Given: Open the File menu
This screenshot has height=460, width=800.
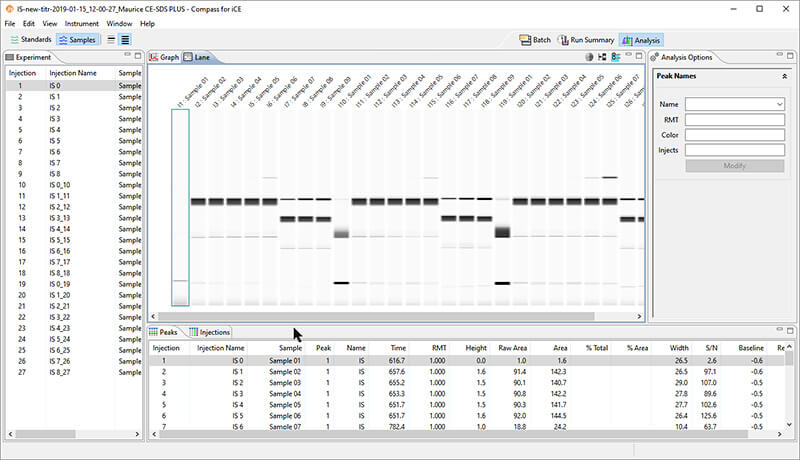Looking at the screenshot, I should pos(10,23).
